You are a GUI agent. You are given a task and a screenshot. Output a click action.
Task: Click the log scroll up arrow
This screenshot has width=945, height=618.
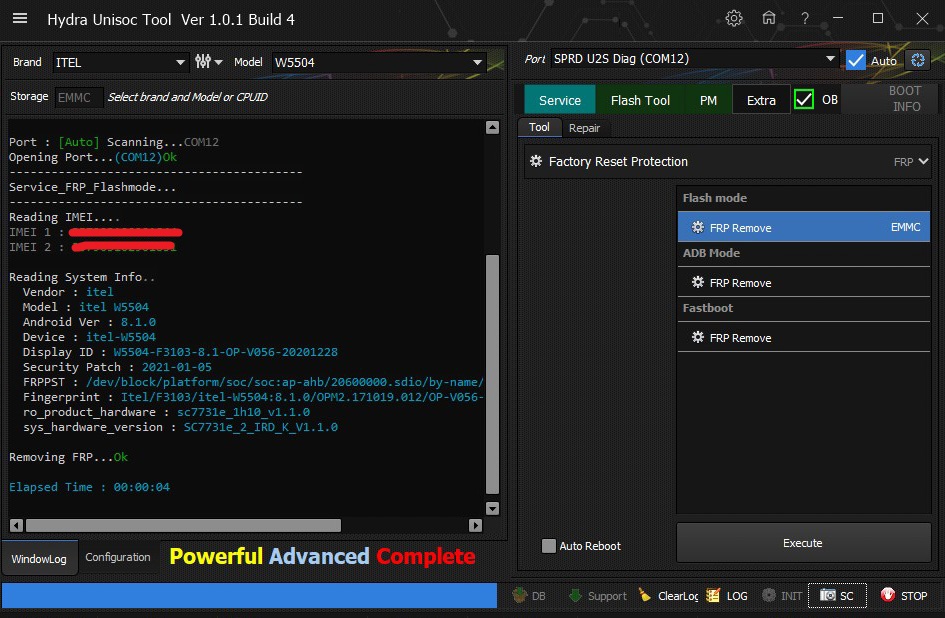(x=492, y=127)
